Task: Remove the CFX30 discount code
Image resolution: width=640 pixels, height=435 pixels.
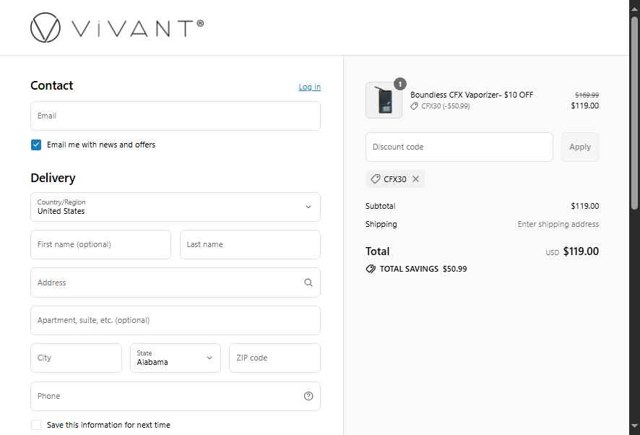Action: (416, 179)
